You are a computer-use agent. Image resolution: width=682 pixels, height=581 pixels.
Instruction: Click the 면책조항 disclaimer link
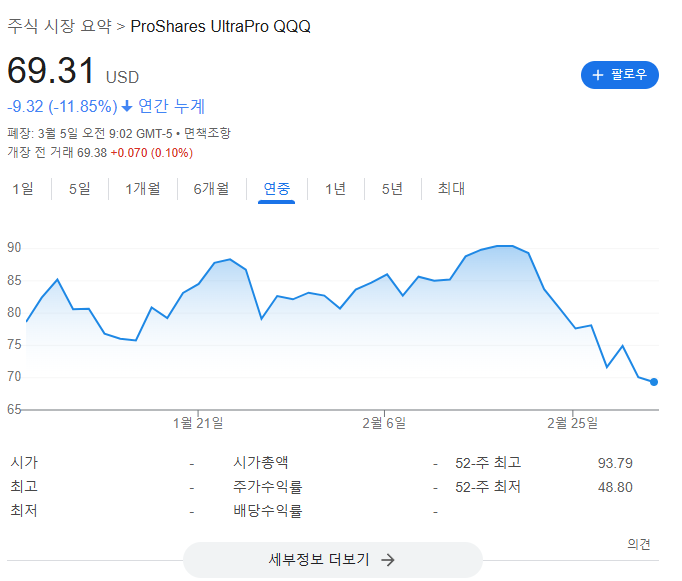[207, 133]
